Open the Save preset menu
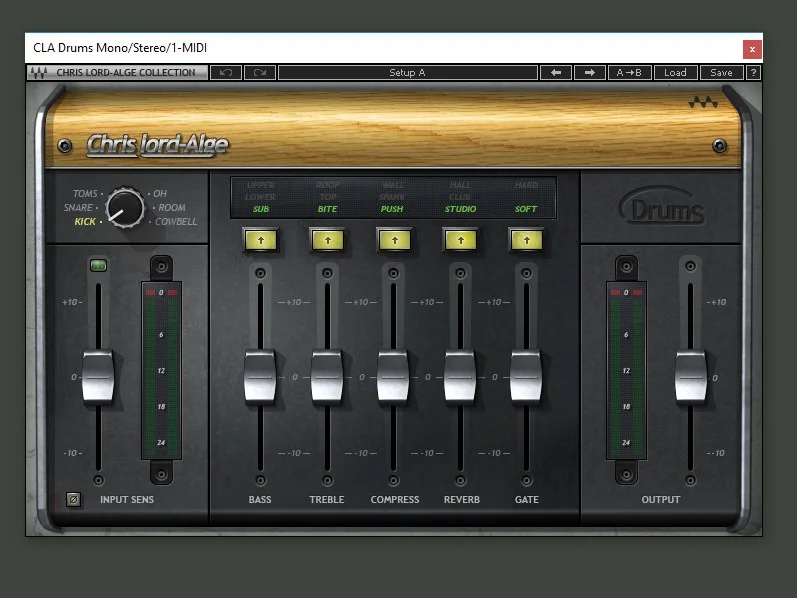 (x=721, y=73)
